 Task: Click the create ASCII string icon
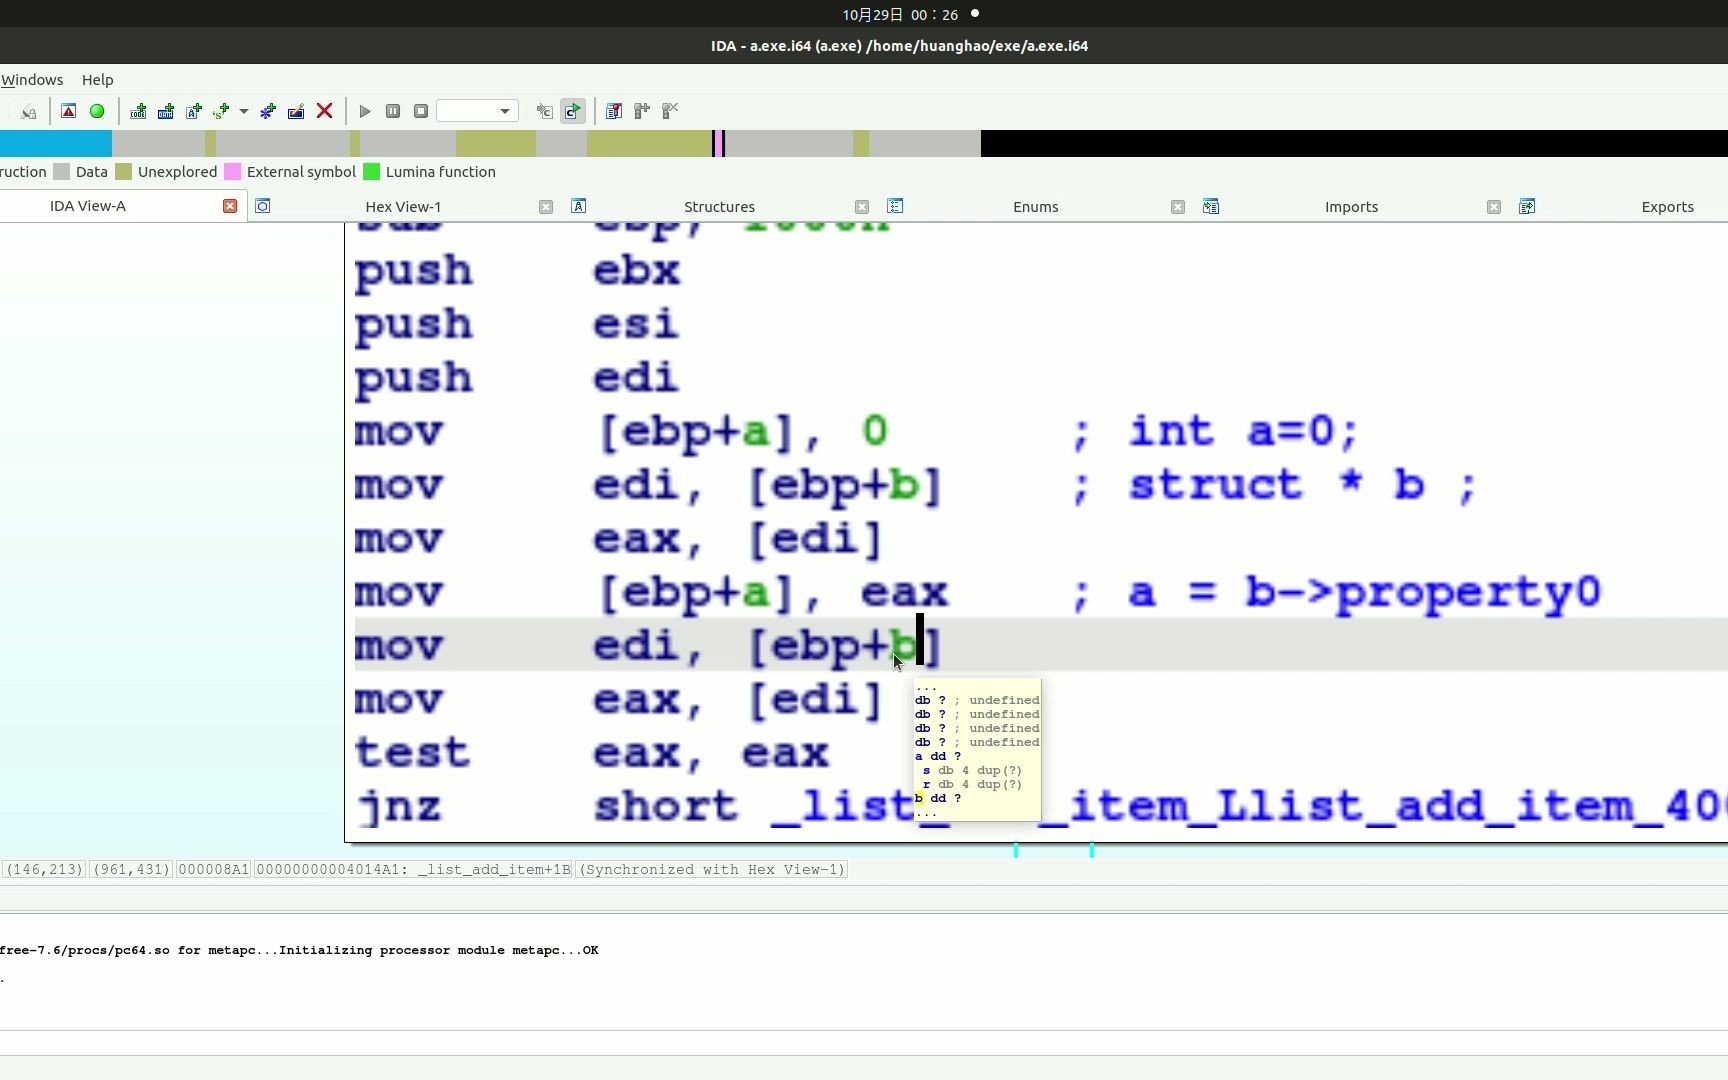tap(194, 111)
